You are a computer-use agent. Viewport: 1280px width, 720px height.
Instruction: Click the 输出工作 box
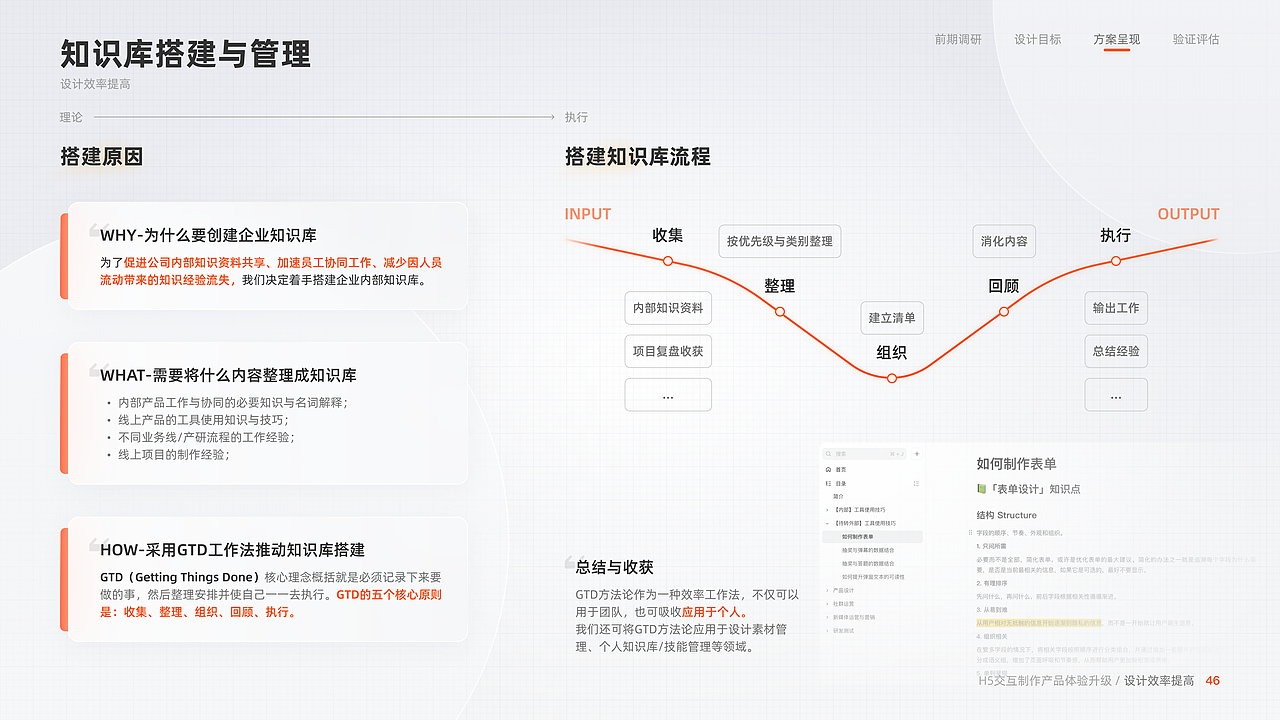[x=1116, y=308]
